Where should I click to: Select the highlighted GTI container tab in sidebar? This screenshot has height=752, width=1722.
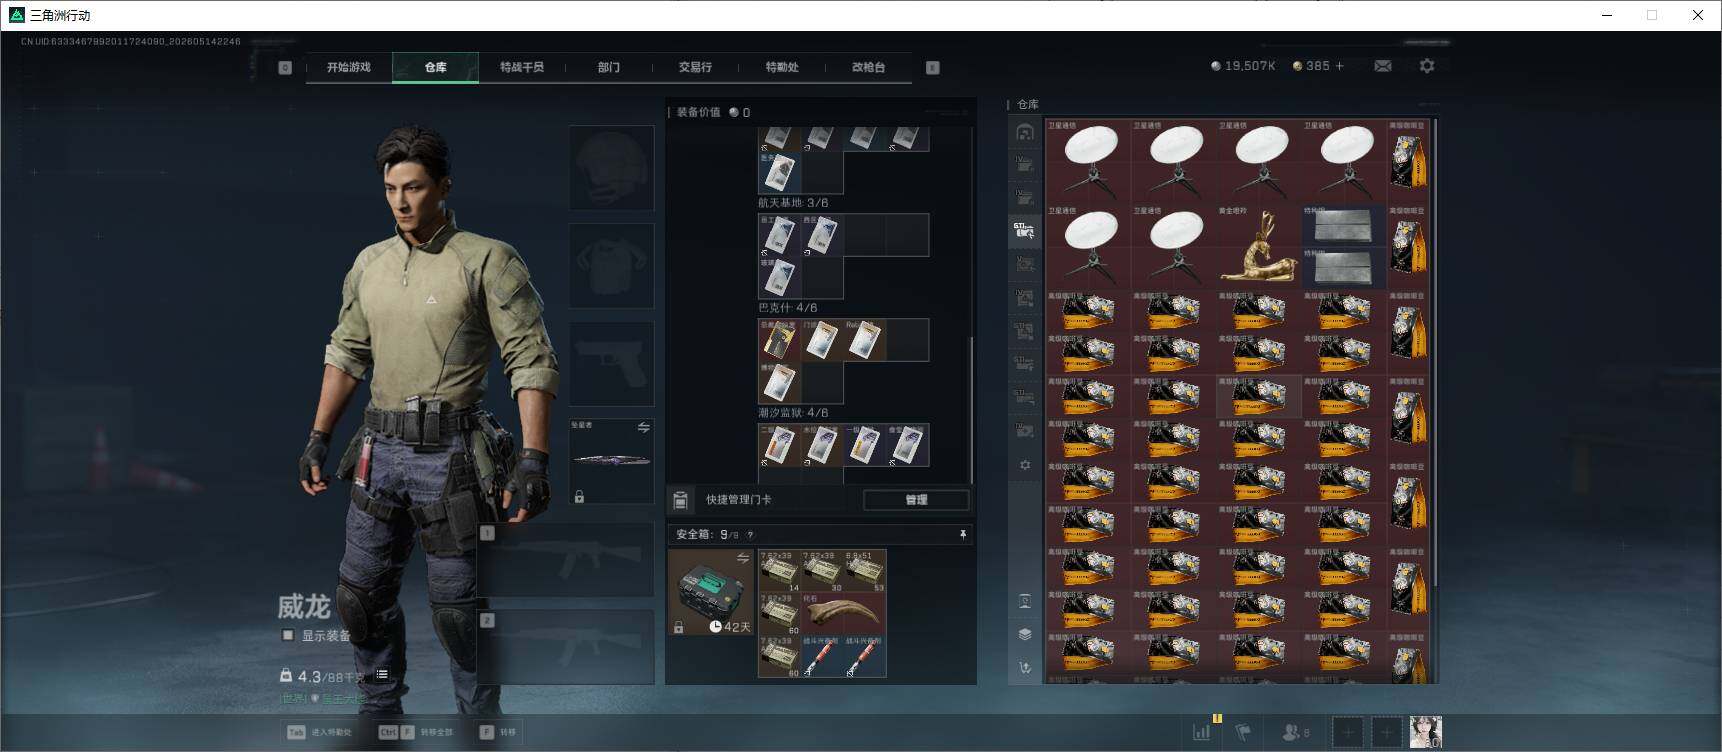pyautogui.click(x=1024, y=231)
